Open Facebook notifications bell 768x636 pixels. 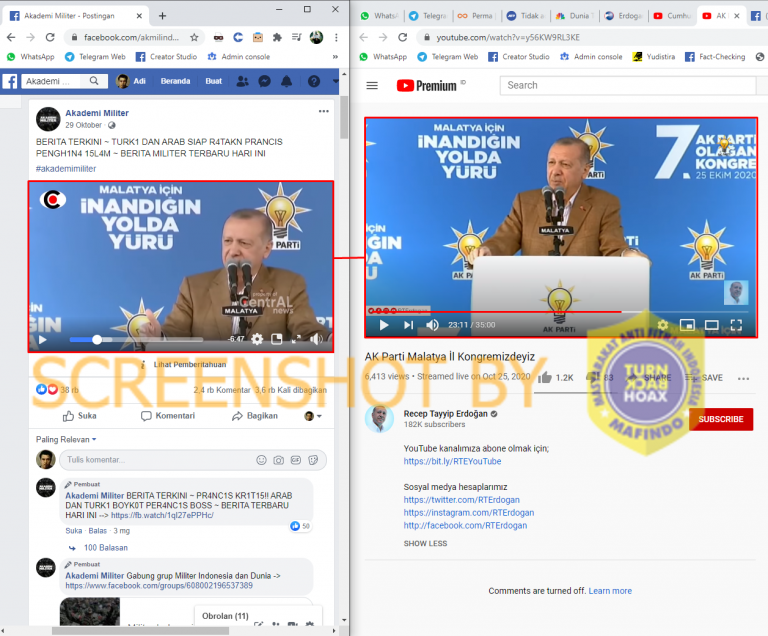(x=287, y=81)
